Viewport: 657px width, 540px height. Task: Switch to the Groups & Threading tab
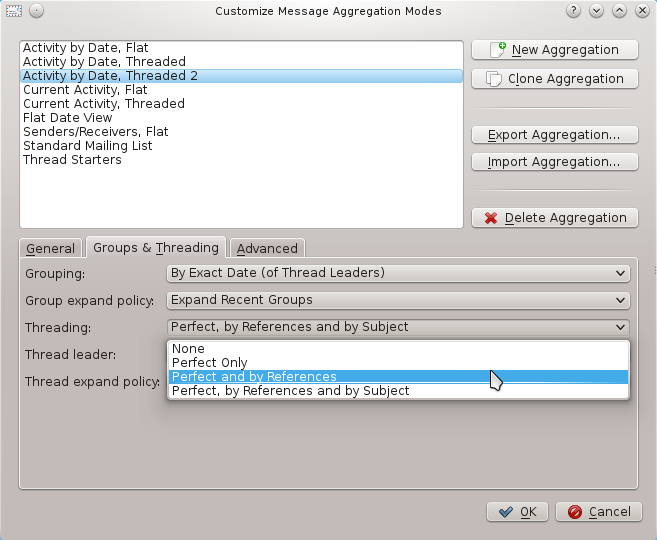point(156,248)
